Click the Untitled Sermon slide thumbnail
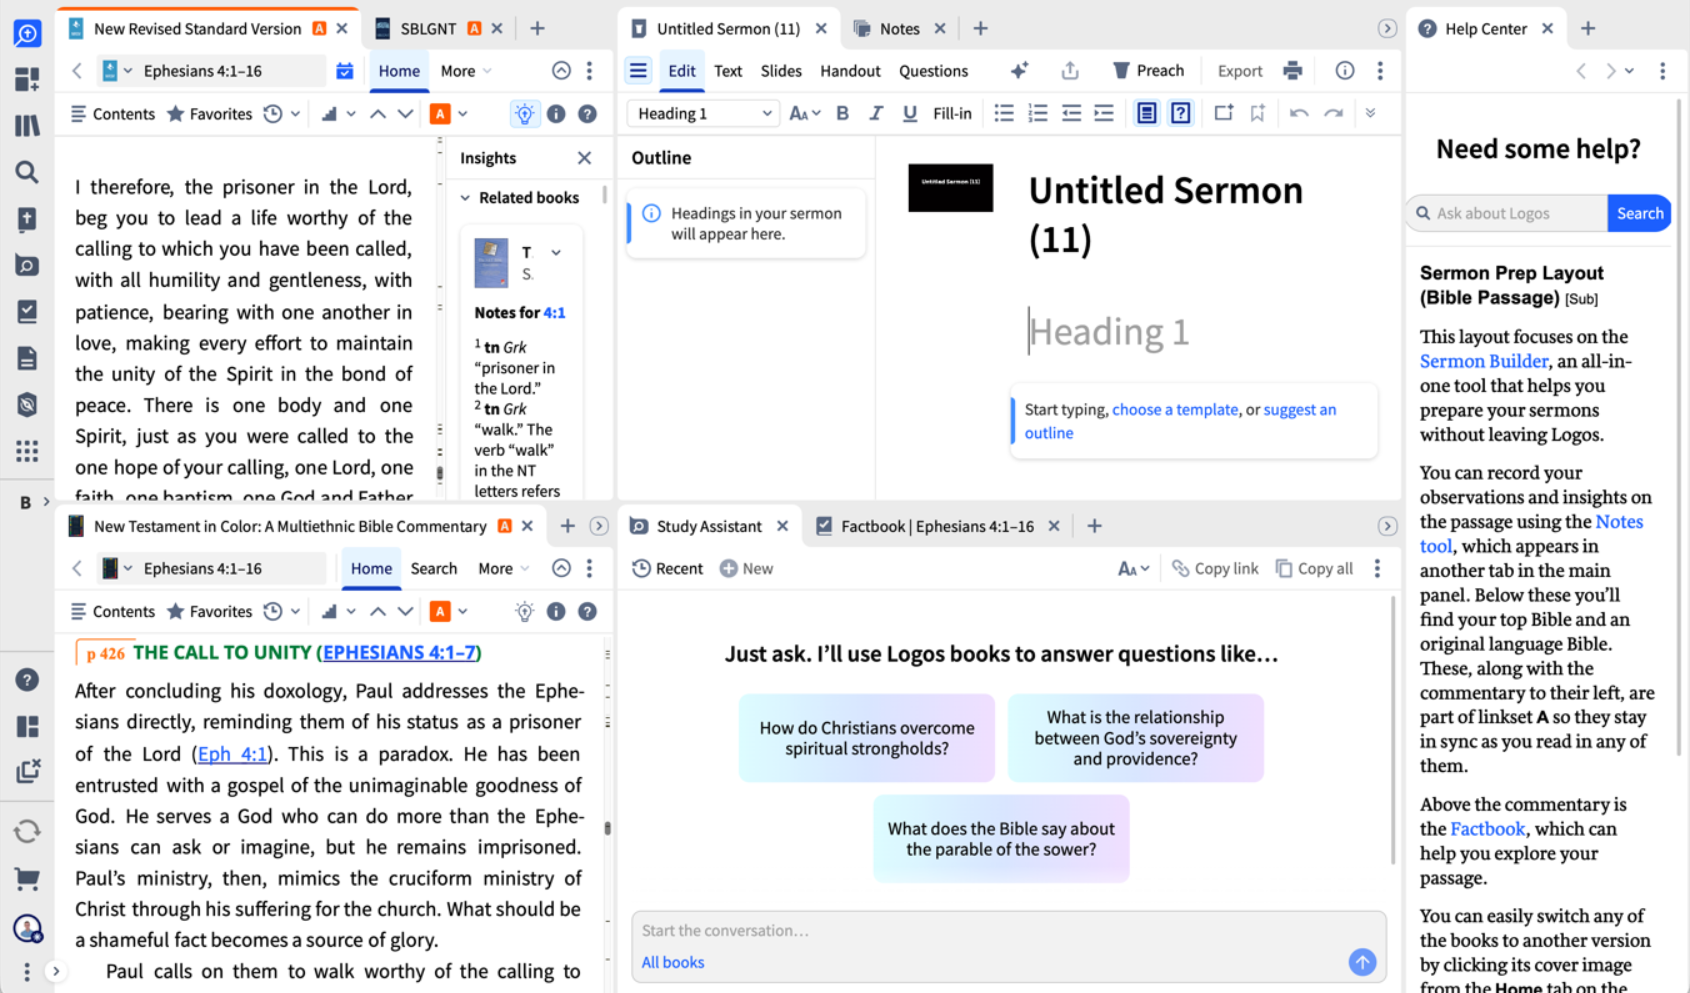Viewport: 1690px width, 993px height. pyautogui.click(x=950, y=187)
